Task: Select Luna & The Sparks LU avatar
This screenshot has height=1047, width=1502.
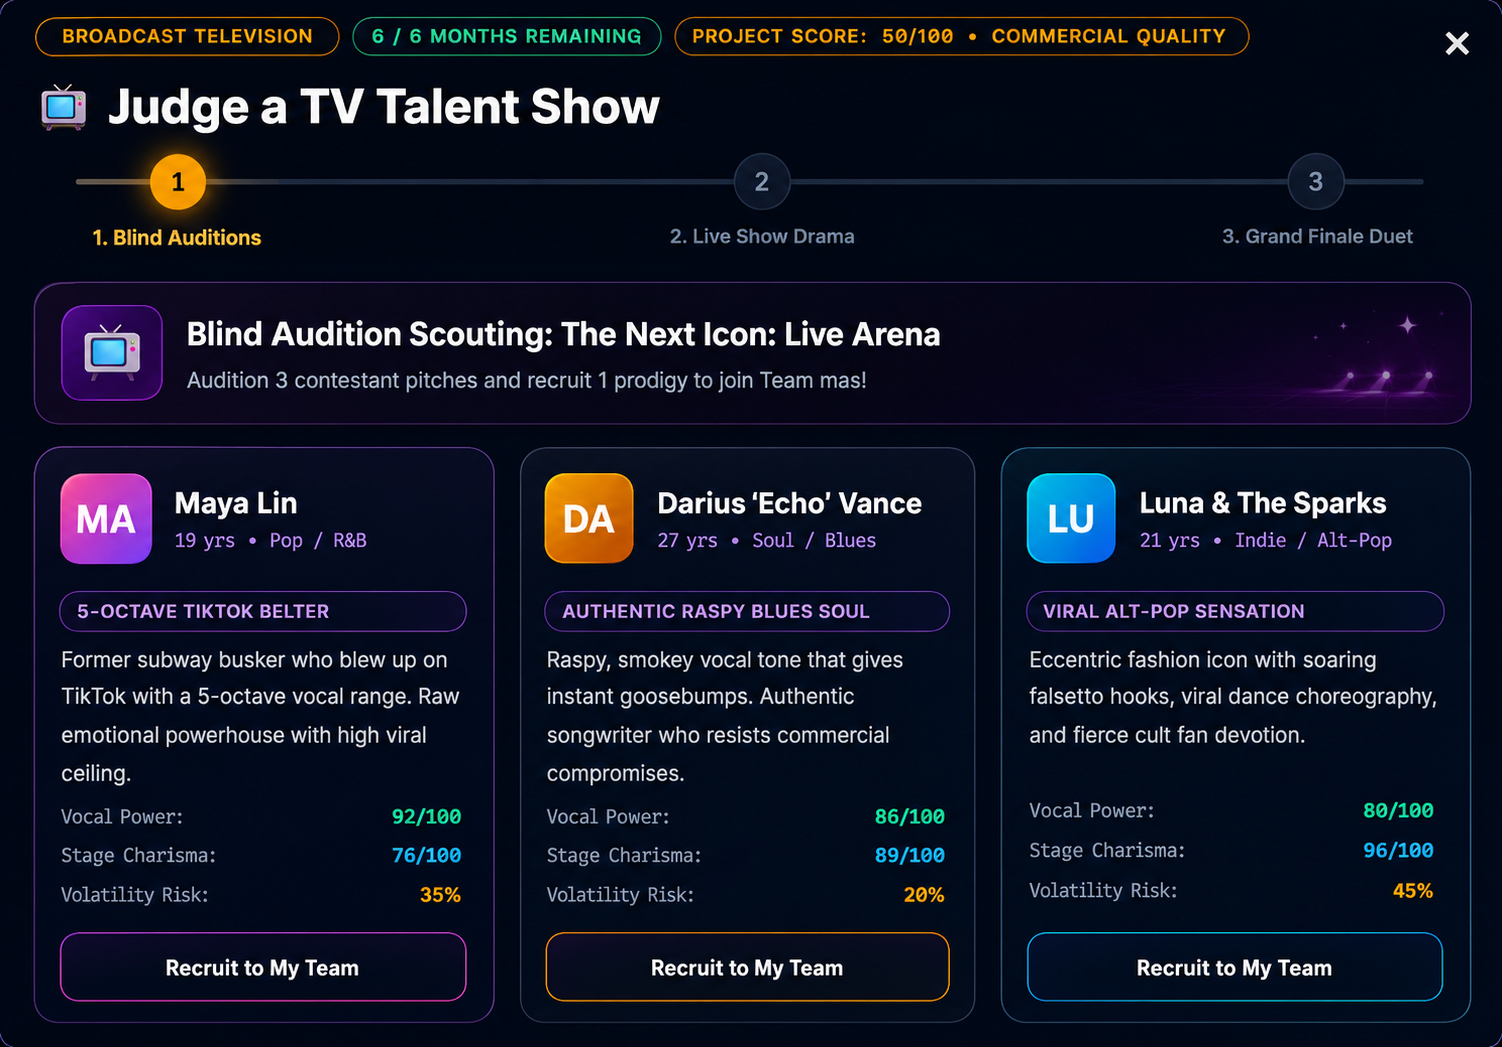Action: tap(1071, 518)
